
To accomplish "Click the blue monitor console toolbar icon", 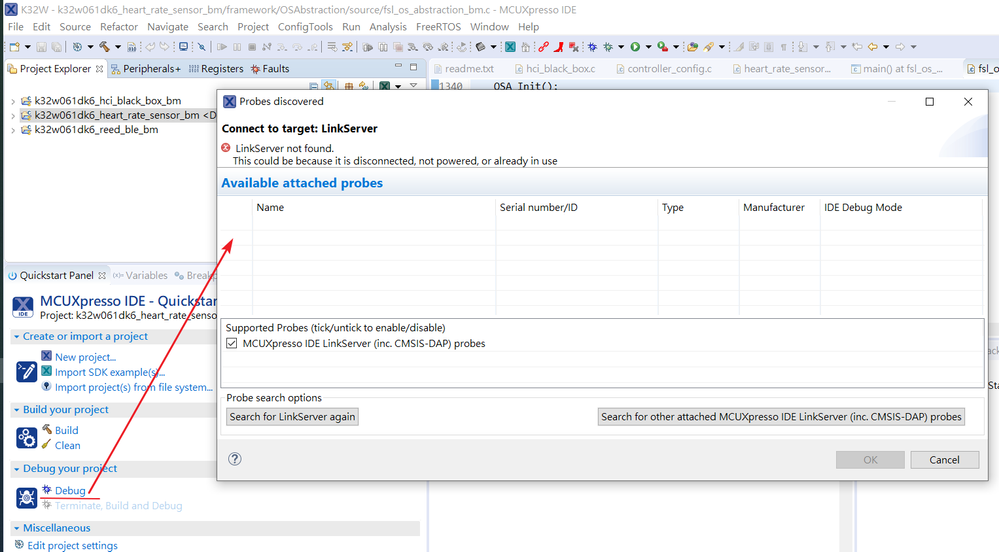I will click(183, 47).
